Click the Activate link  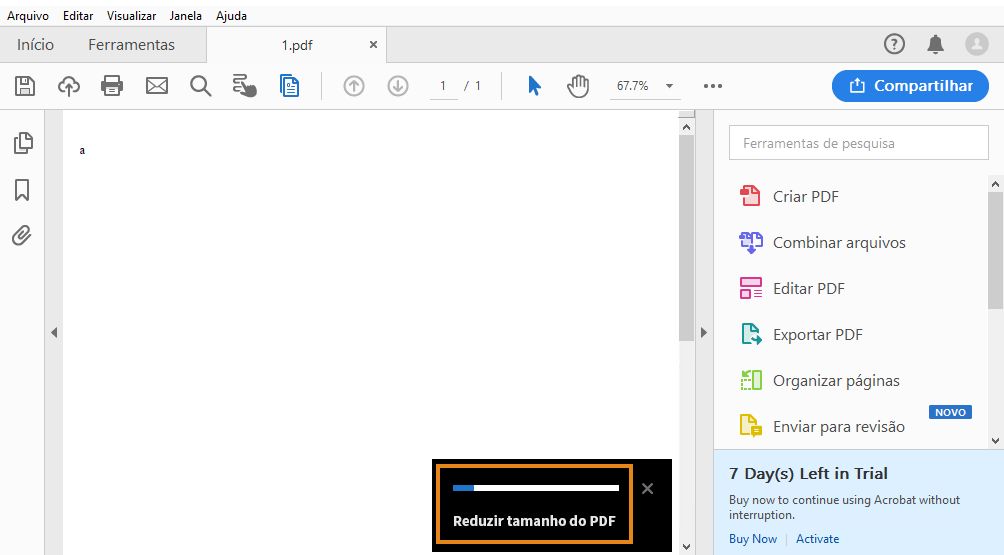tap(817, 539)
